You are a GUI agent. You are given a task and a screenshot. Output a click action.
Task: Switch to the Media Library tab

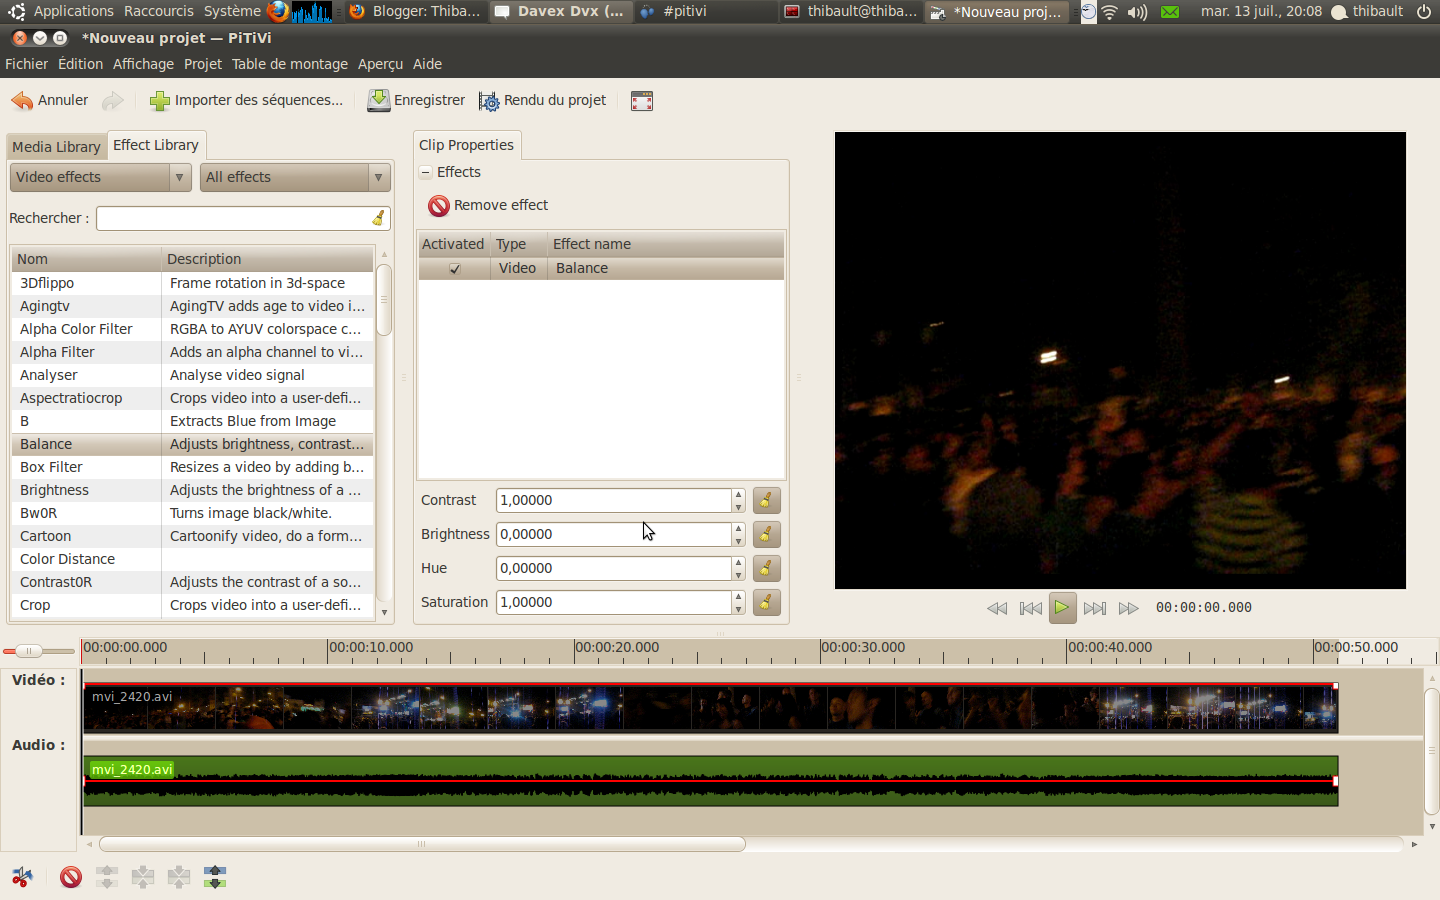pyautogui.click(x=56, y=147)
